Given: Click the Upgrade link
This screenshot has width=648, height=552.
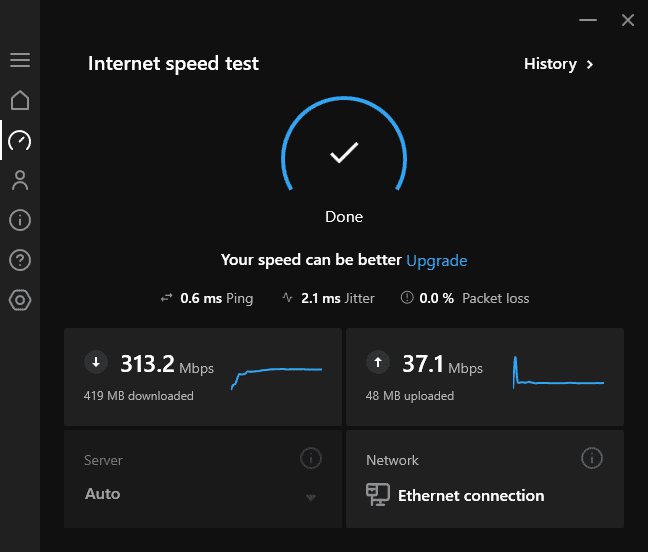Looking at the screenshot, I should [436, 260].
